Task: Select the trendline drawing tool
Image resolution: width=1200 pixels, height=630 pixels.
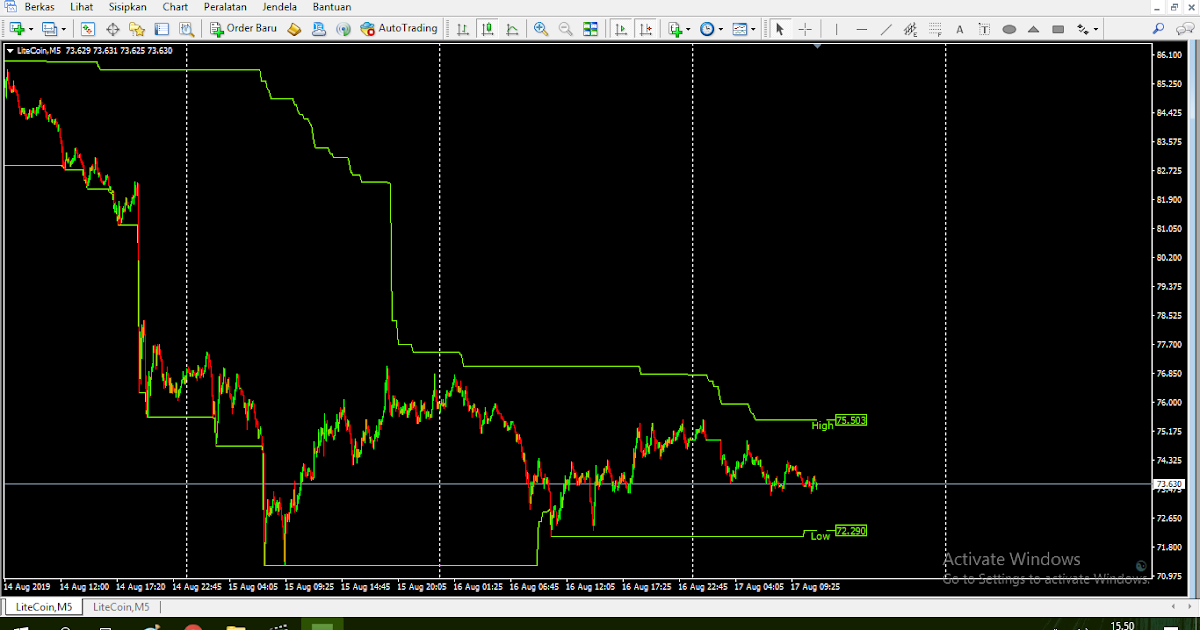Action: pyautogui.click(x=888, y=28)
